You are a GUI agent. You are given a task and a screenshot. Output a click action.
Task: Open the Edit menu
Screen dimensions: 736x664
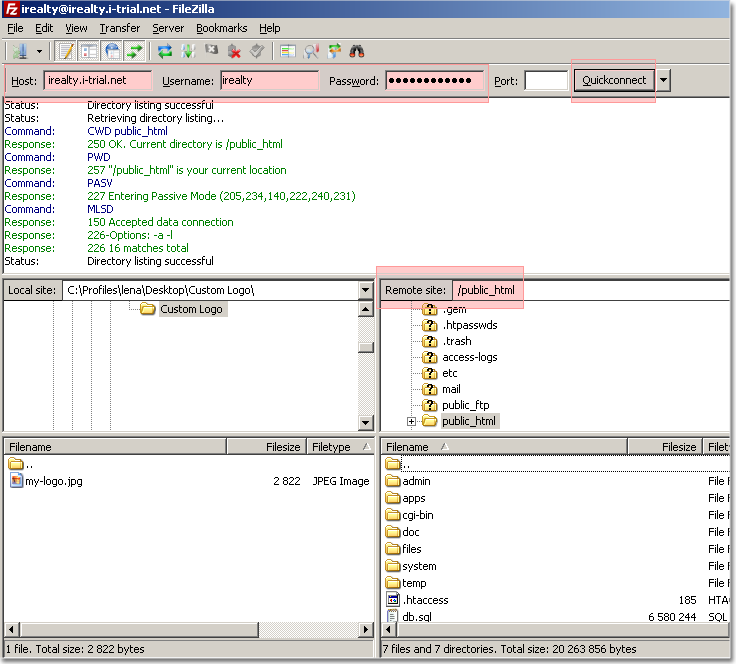pyautogui.click(x=44, y=28)
